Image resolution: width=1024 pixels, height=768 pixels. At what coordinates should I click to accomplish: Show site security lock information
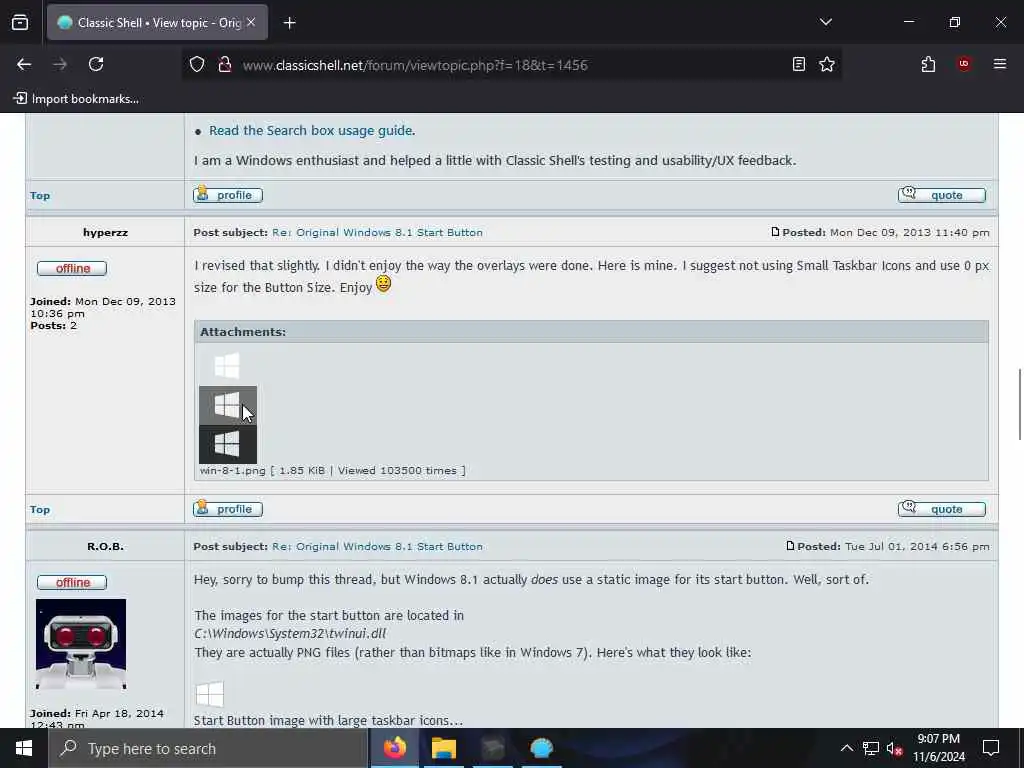pos(225,64)
